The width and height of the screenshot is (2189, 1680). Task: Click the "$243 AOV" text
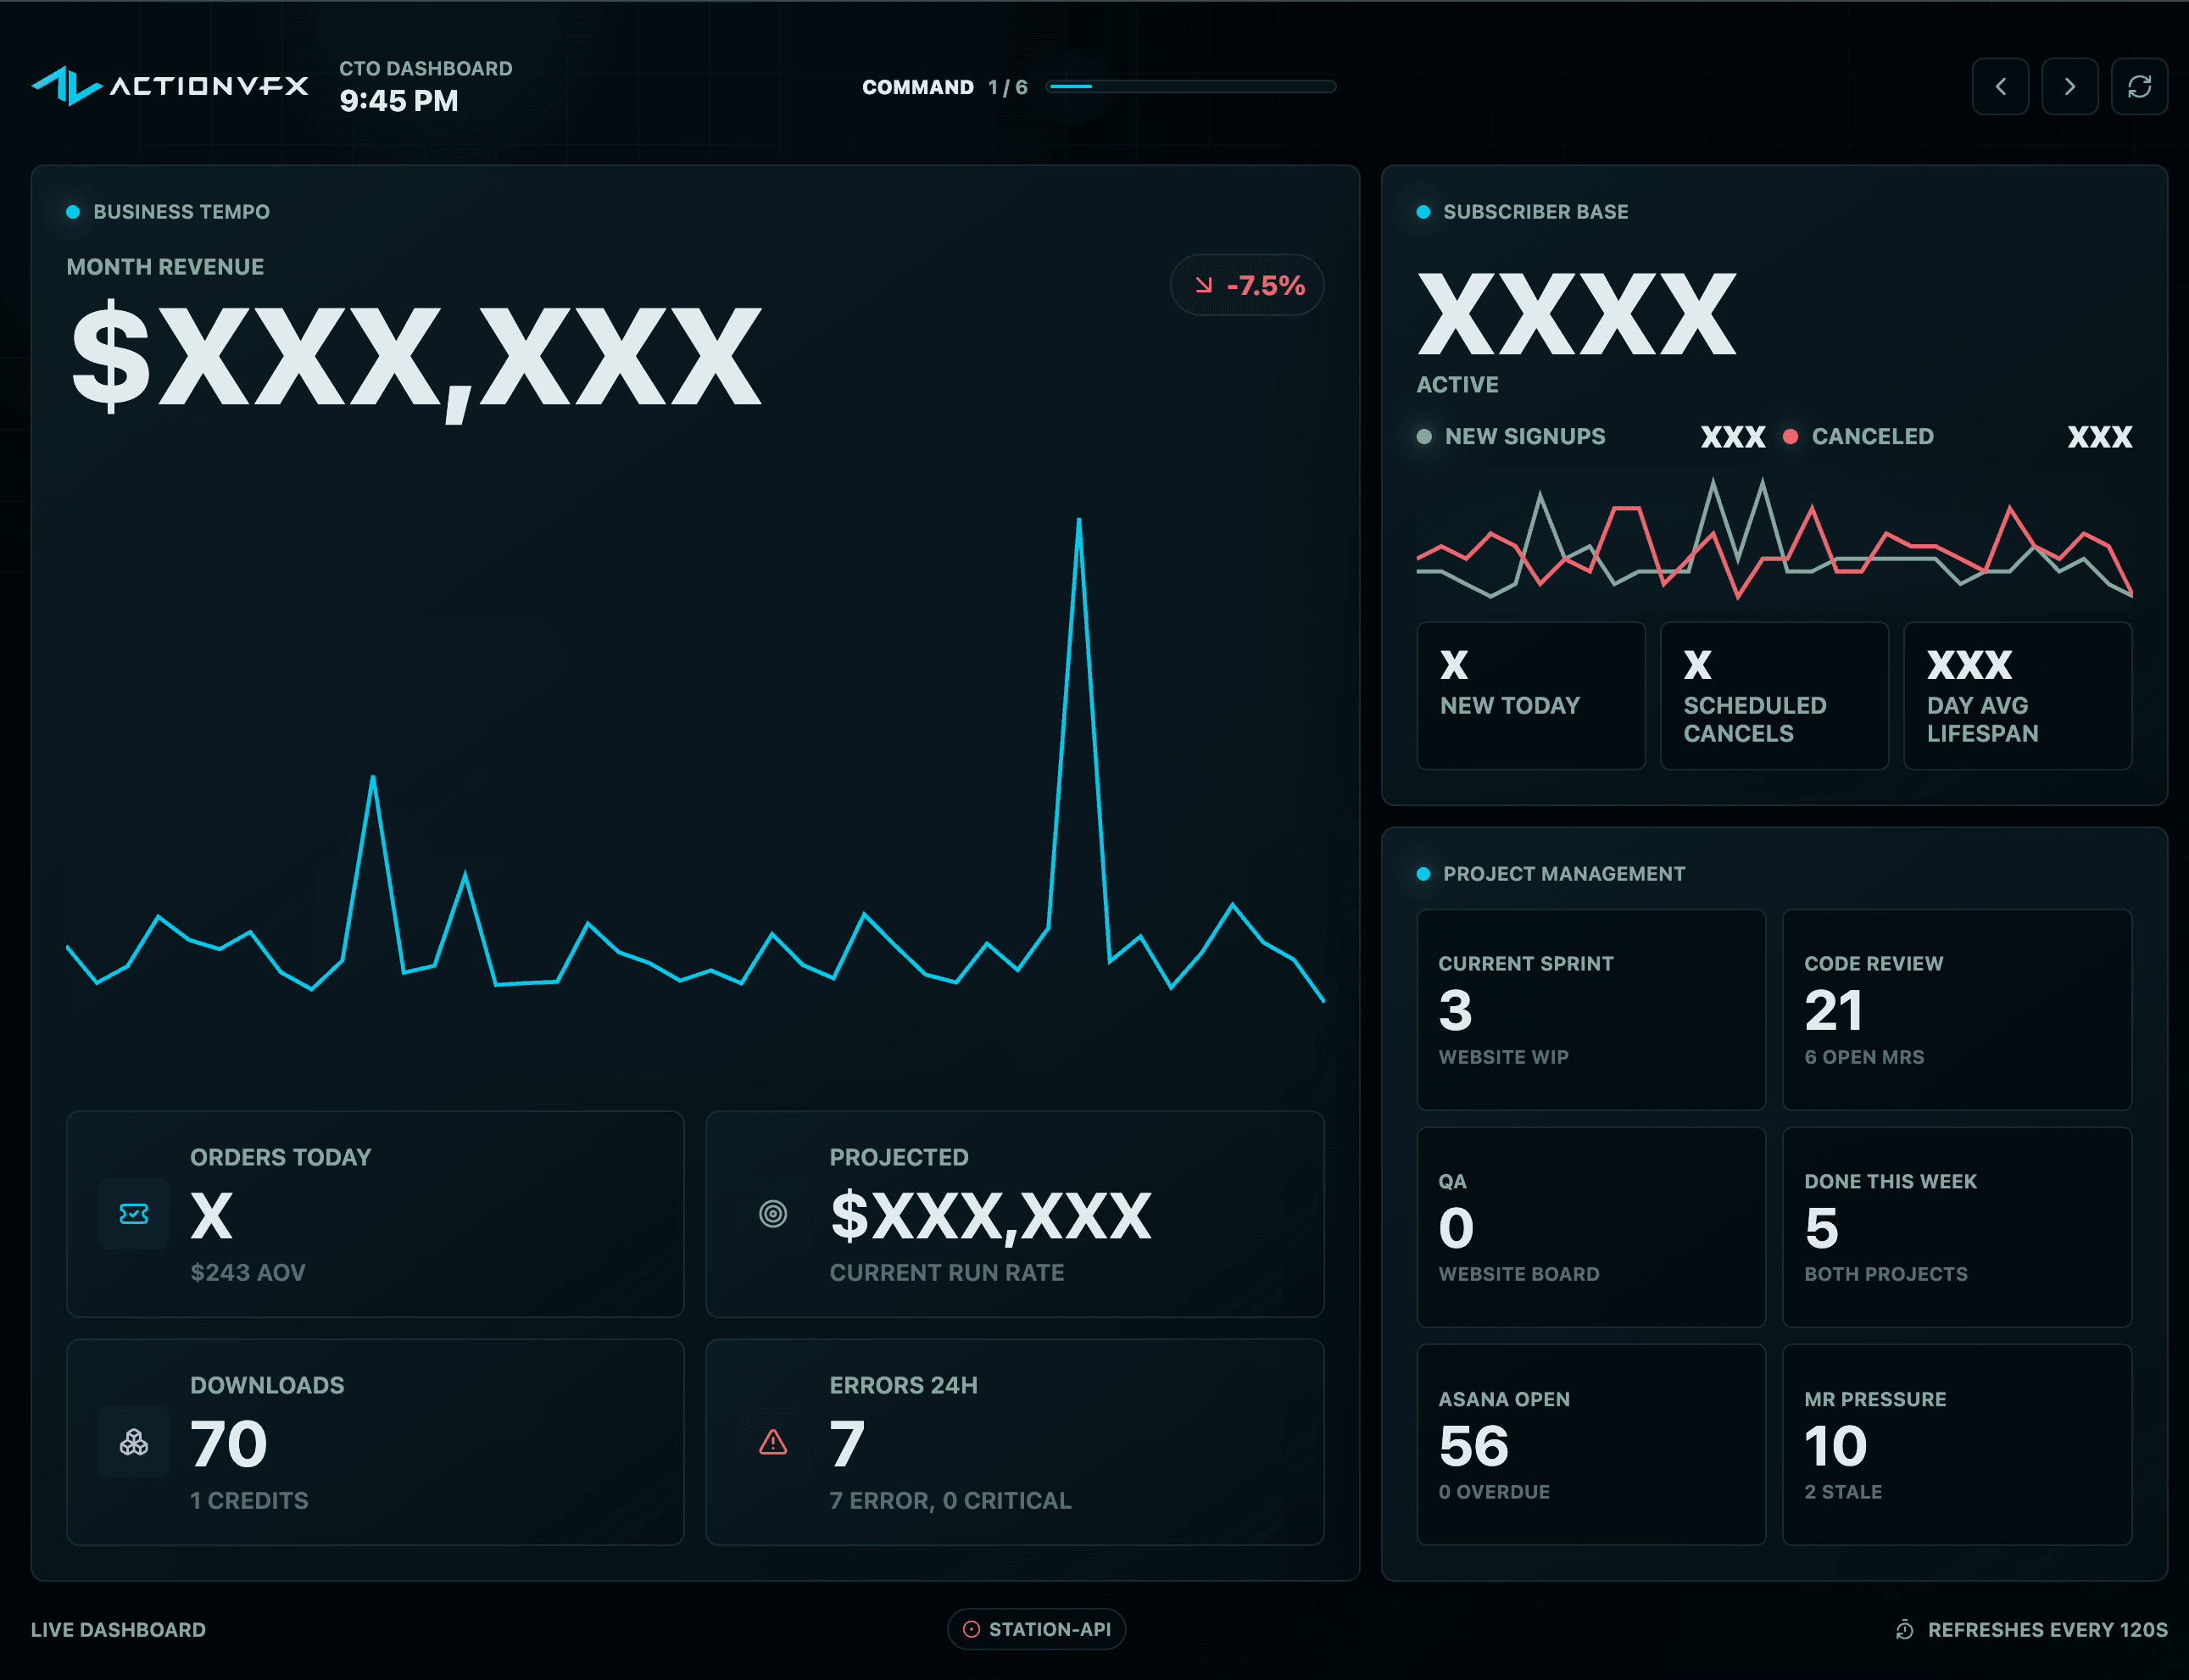248,1272
